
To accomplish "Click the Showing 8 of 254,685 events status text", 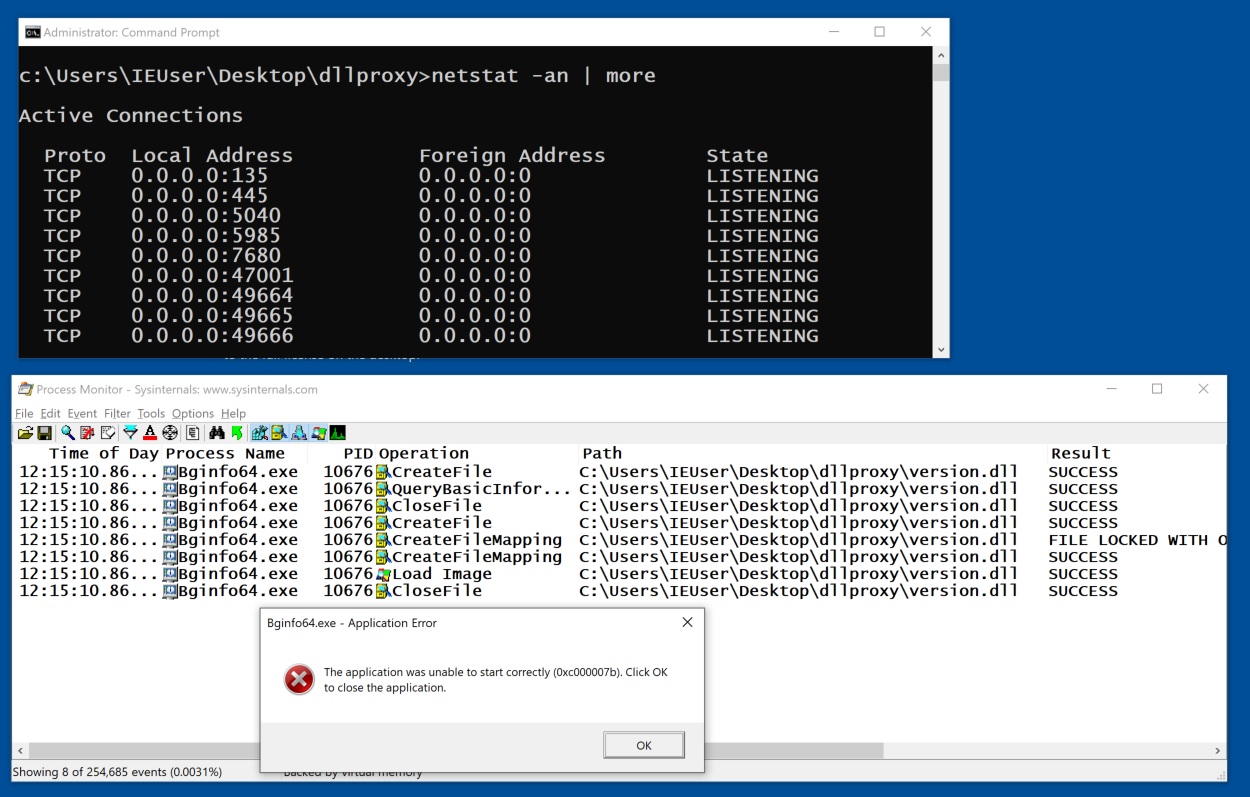I will (117, 772).
